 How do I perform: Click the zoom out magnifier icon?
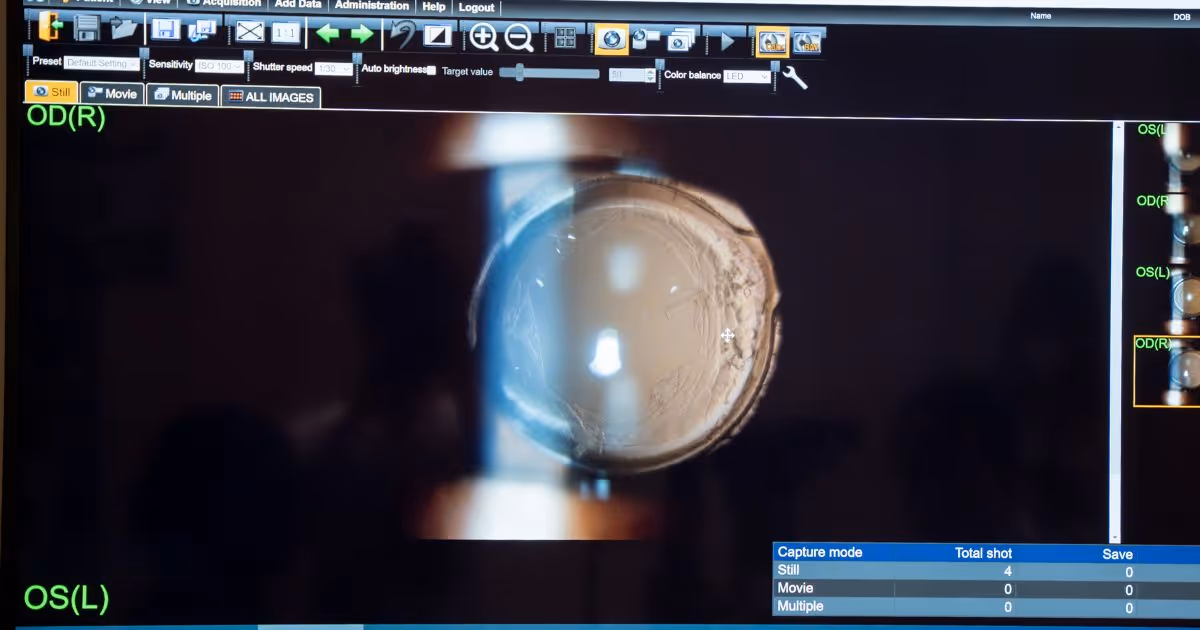519,38
